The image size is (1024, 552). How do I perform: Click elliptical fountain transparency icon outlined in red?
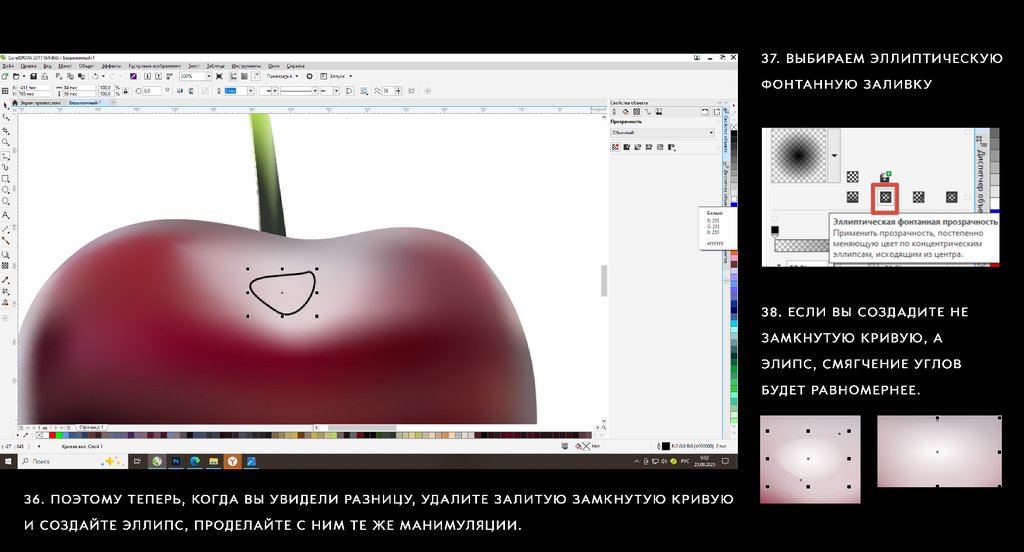(885, 197)
